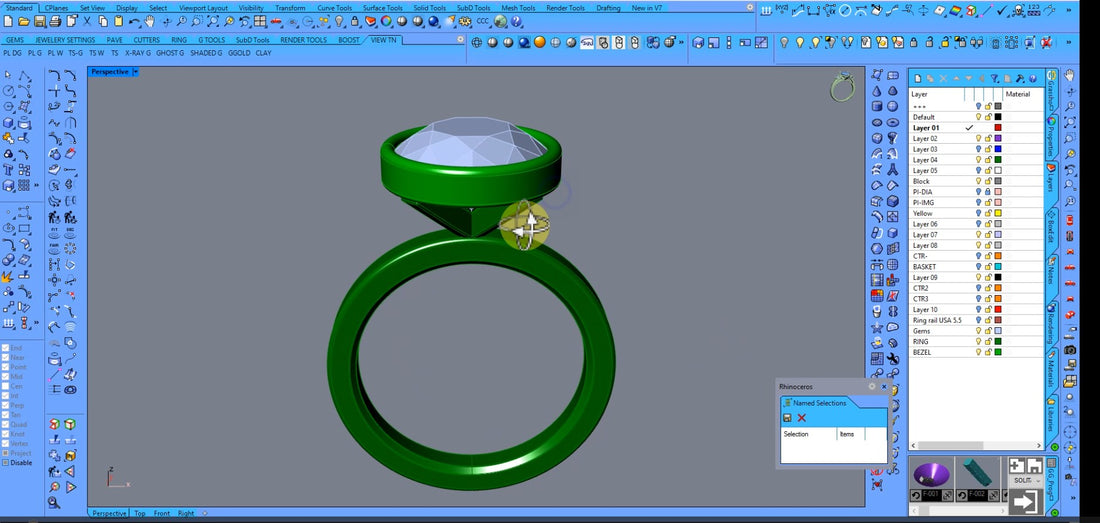Select the F-002 material thumbnail
The width and height of the screenshot is (1100, 523).
click(977, 475)
